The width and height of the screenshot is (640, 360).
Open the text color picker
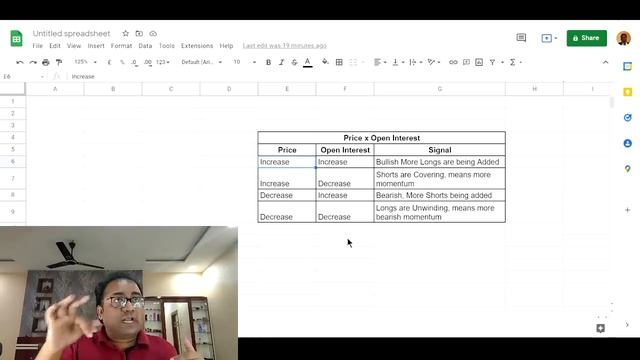click(x=308, y=62)
